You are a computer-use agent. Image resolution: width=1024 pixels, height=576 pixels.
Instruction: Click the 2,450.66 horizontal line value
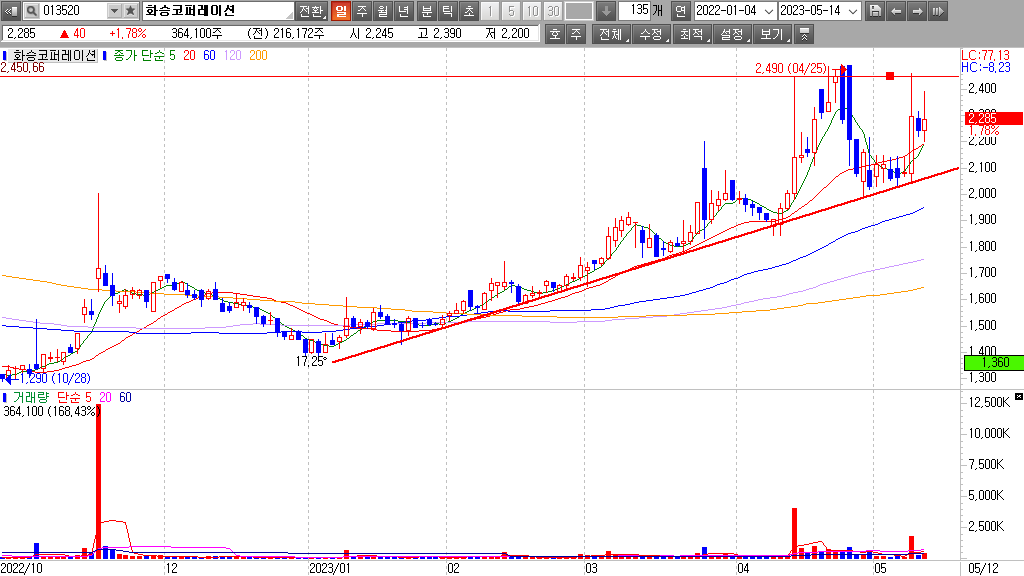[23, 68]
